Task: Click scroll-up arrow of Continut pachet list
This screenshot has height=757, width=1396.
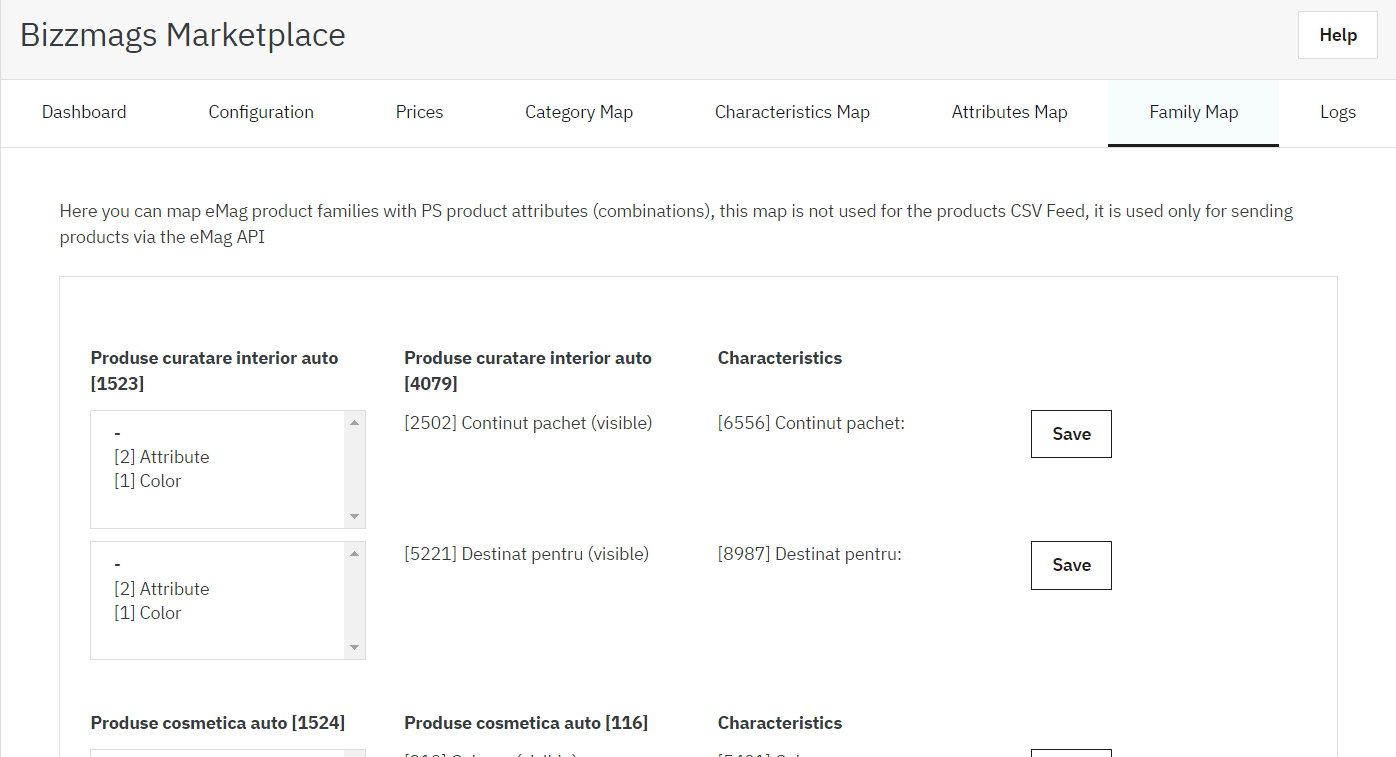Action: click(354, 422)
